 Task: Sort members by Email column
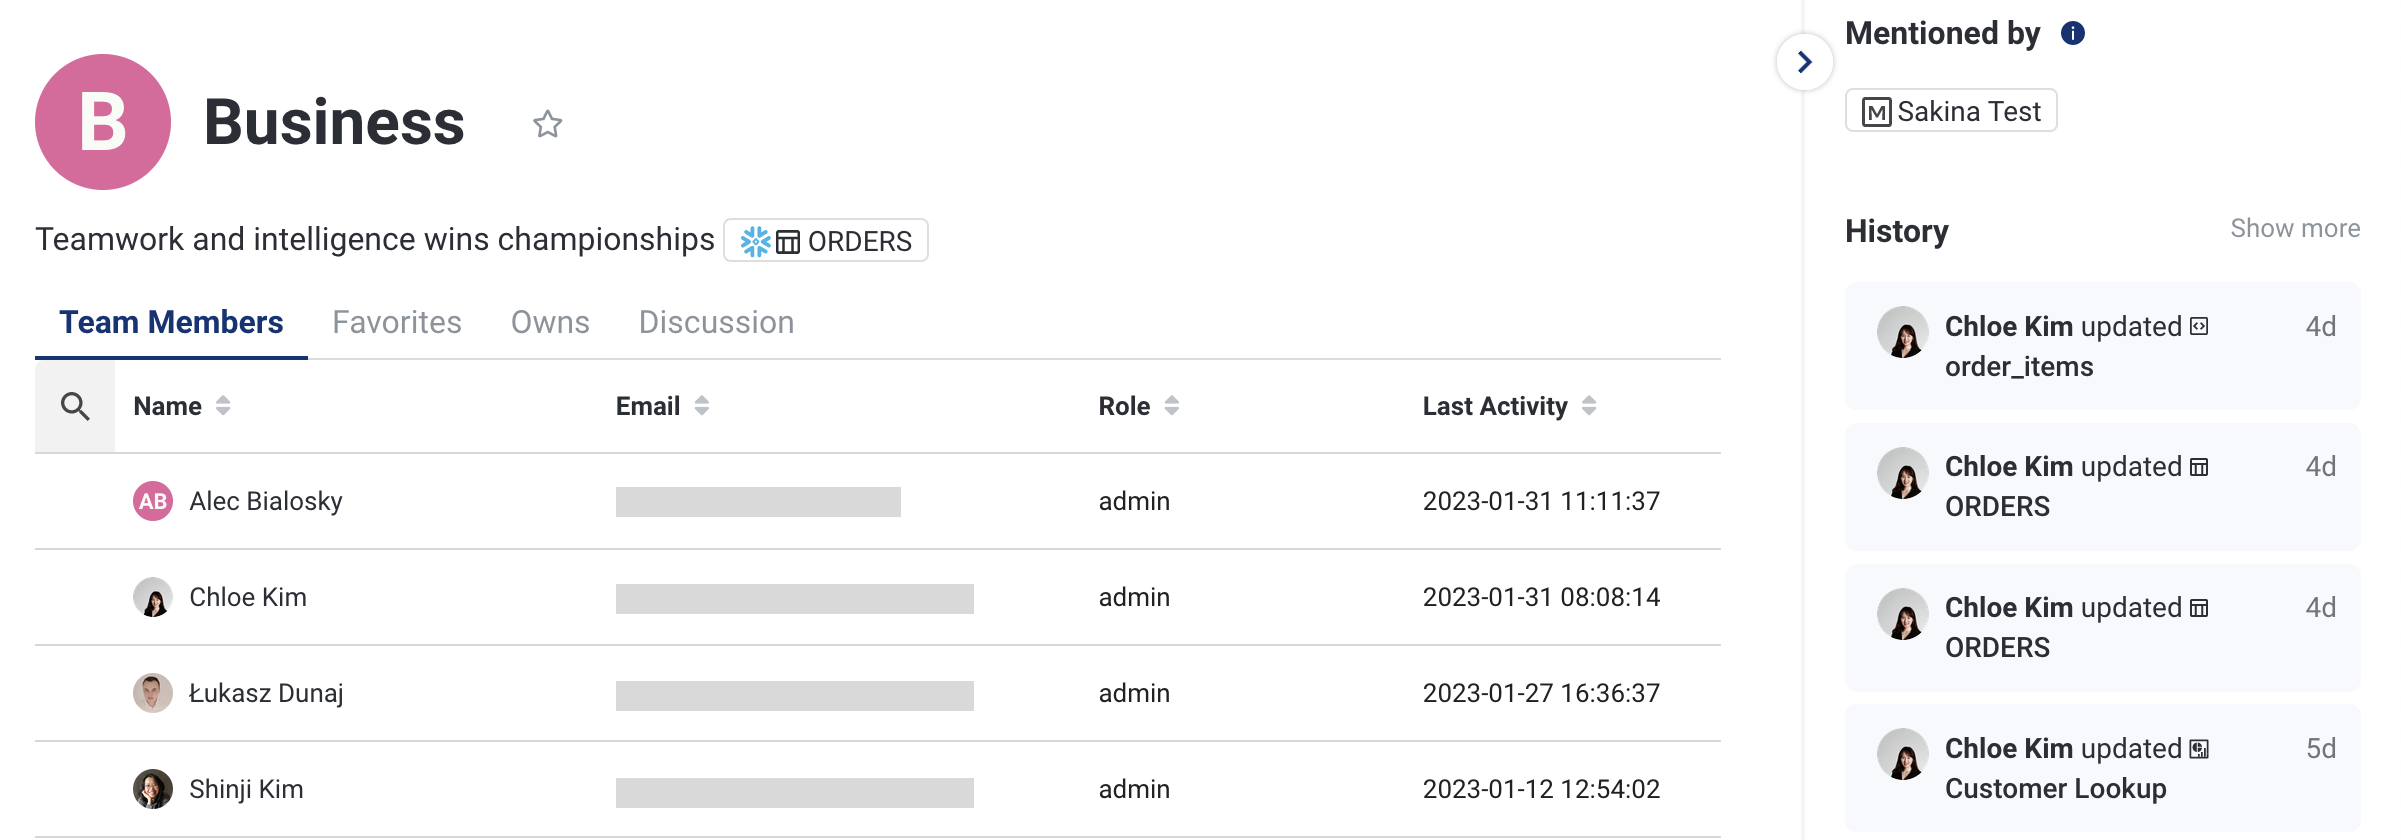tap(702, 406)
